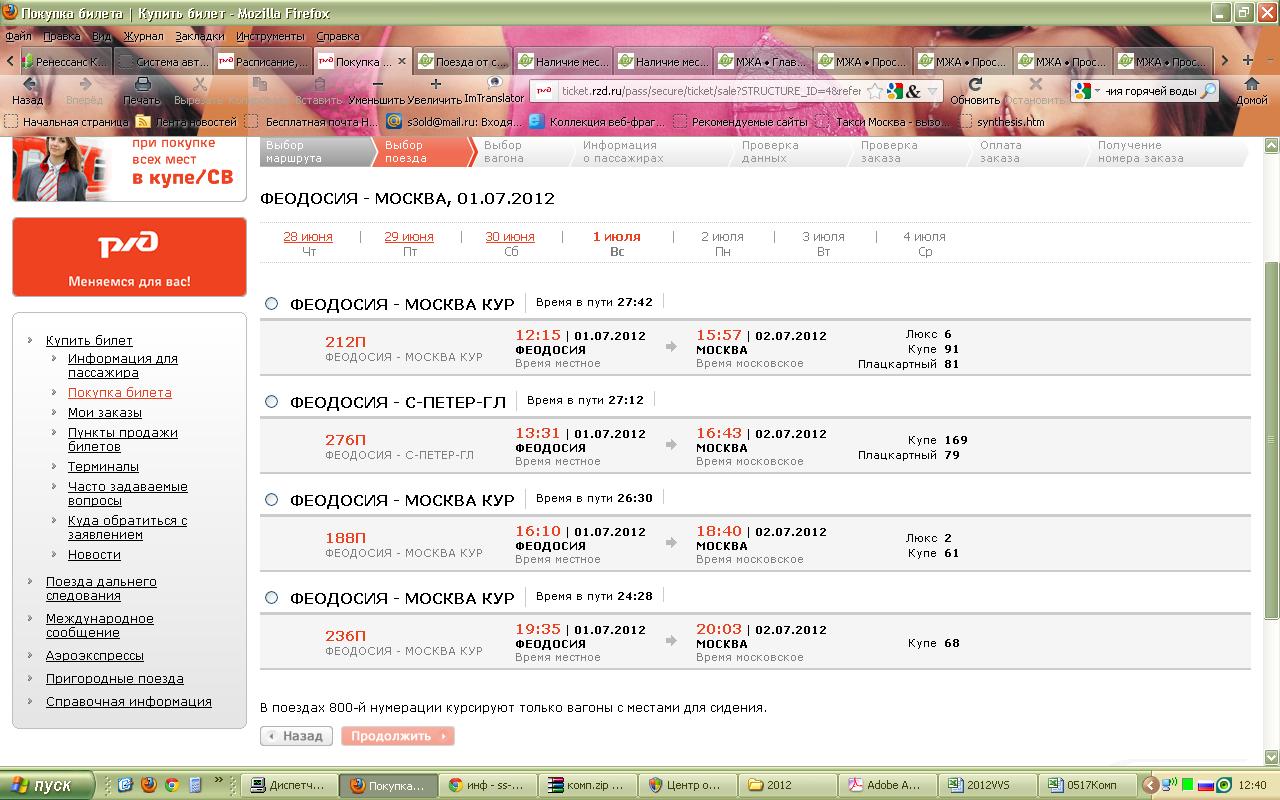Viewport: 1280px width, 800px height.
Task: Switch to the Расписание browser tab
Action: pyautogui.click(x=263, y=61)
